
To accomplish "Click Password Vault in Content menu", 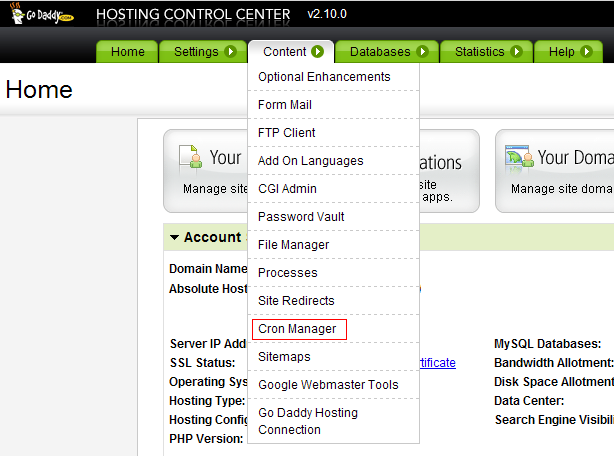I will pos(301,217).
